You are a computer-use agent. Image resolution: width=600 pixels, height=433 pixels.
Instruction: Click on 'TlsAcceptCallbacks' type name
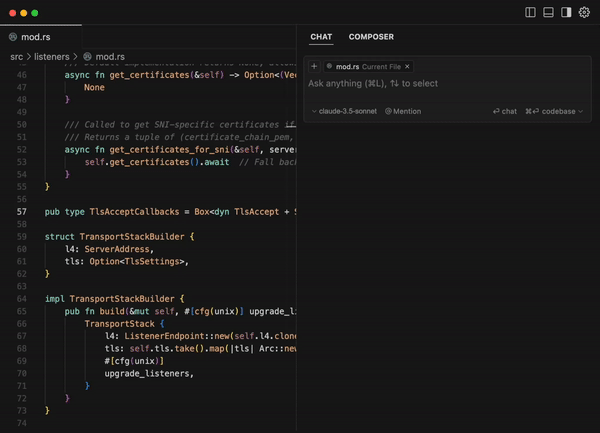click(x=134, y=212)
